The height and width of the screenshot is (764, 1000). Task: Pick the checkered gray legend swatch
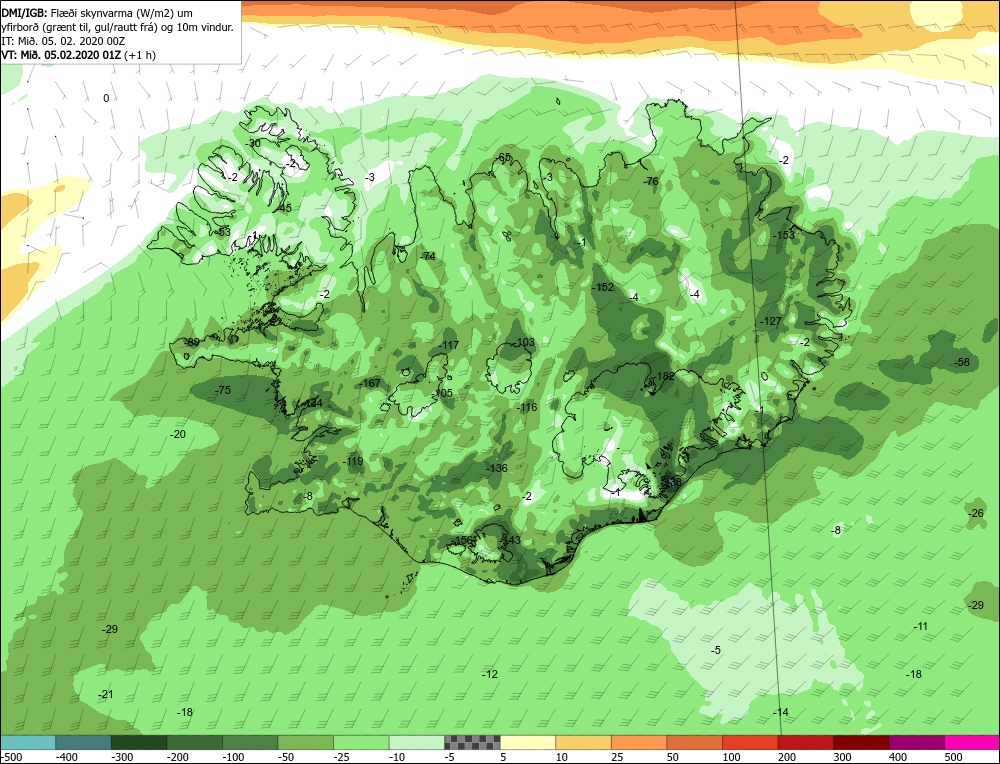click(x=473, y=742)
